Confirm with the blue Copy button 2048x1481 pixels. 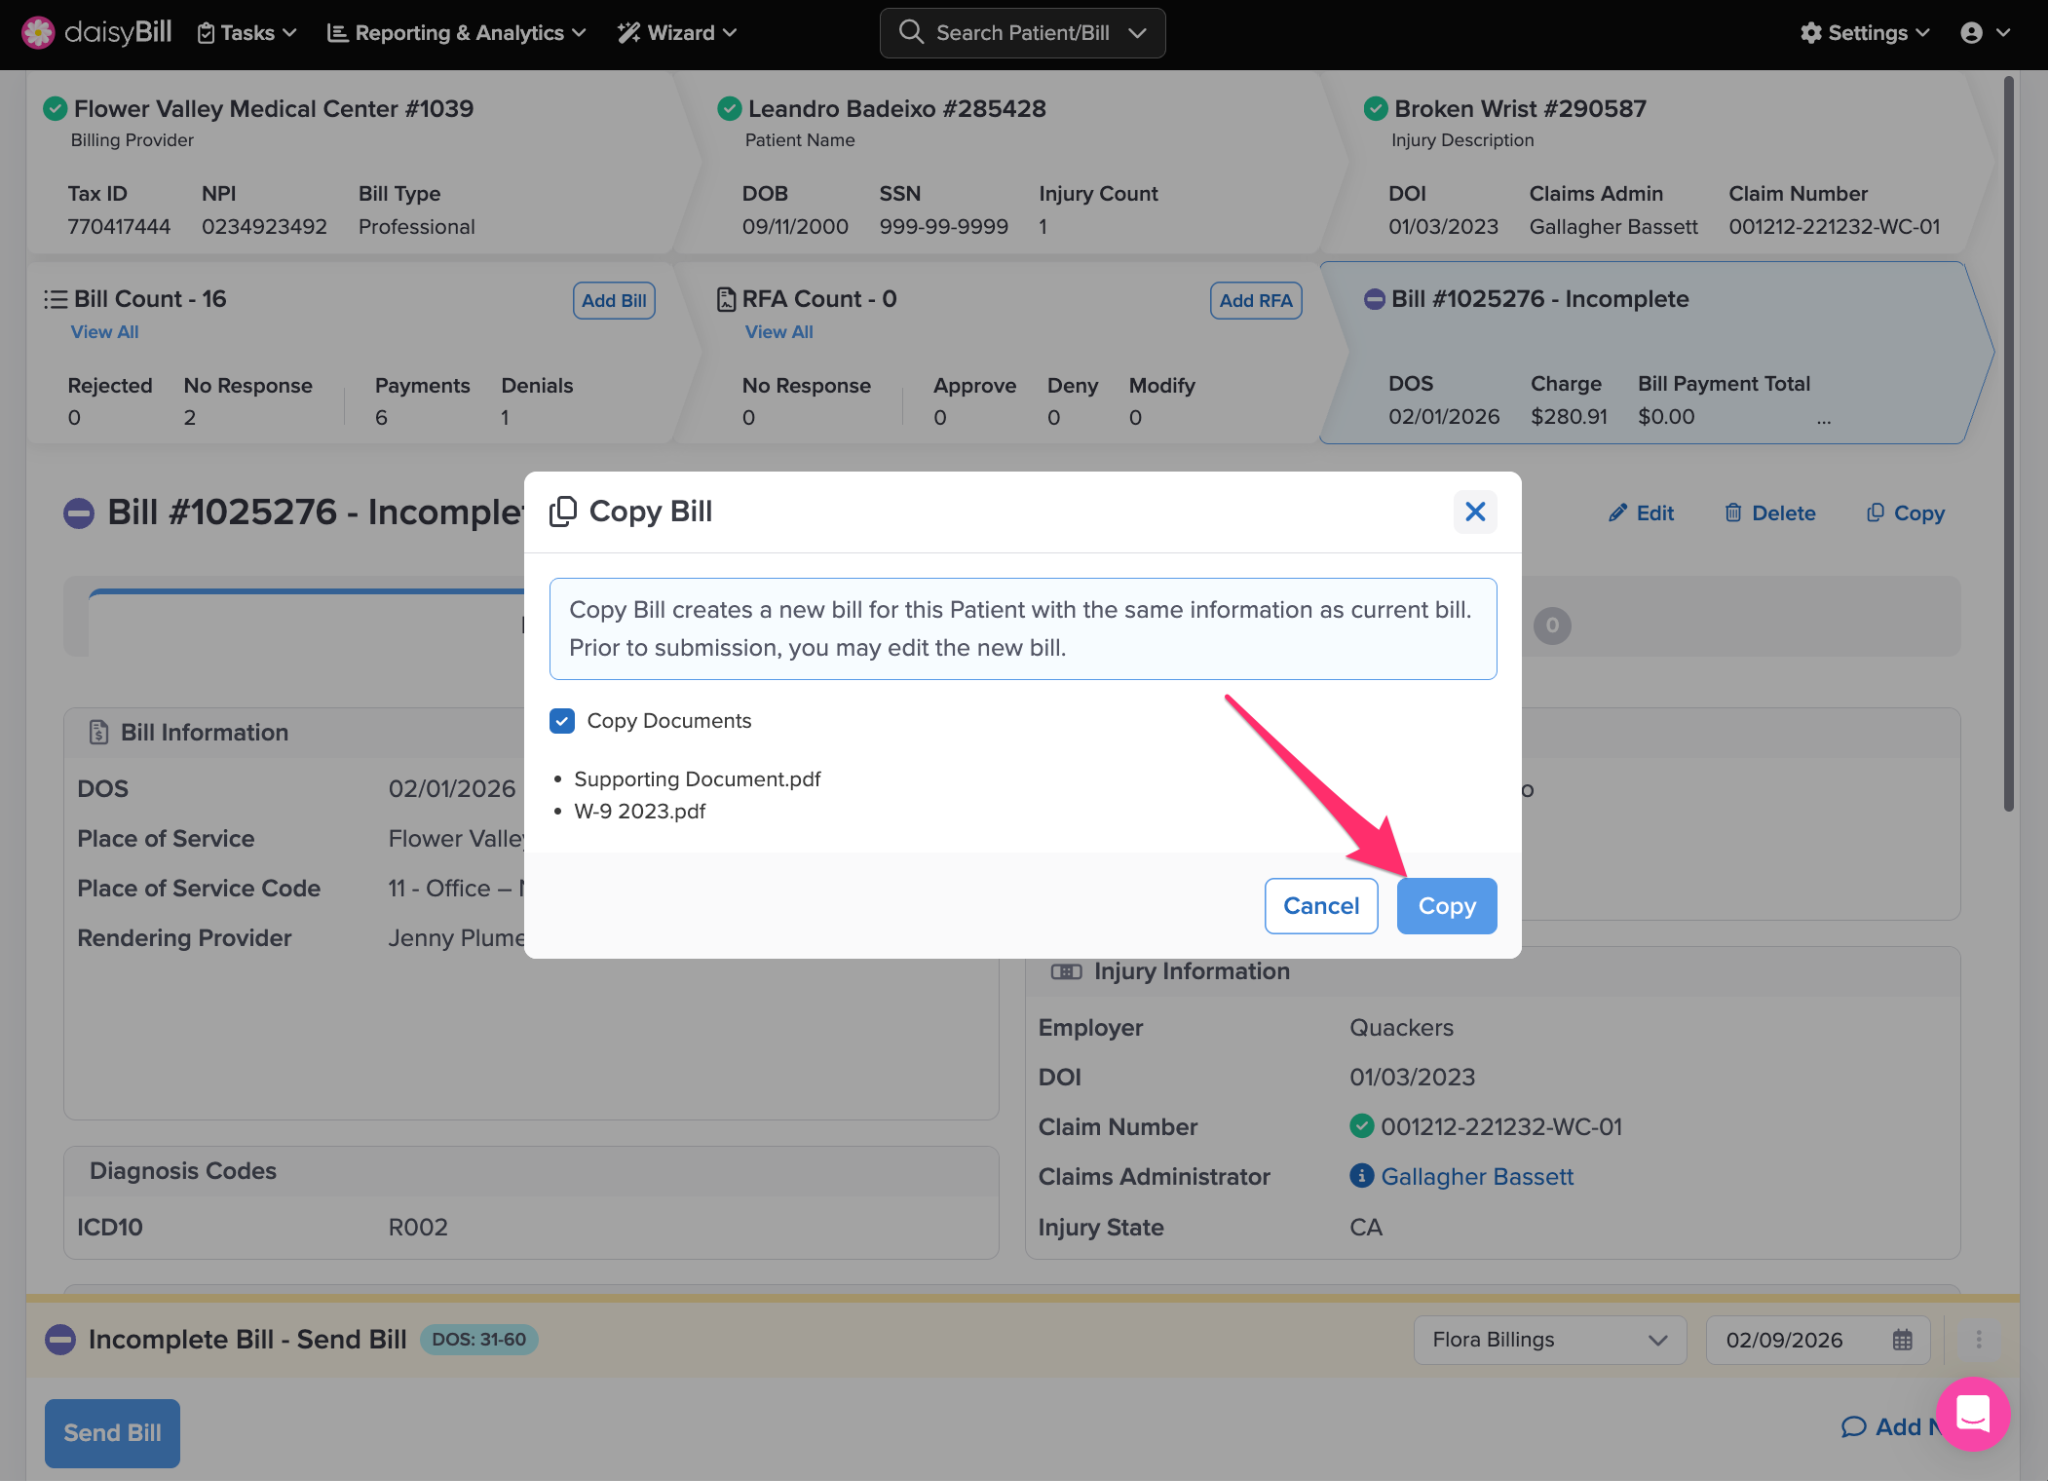[1446, 906]
